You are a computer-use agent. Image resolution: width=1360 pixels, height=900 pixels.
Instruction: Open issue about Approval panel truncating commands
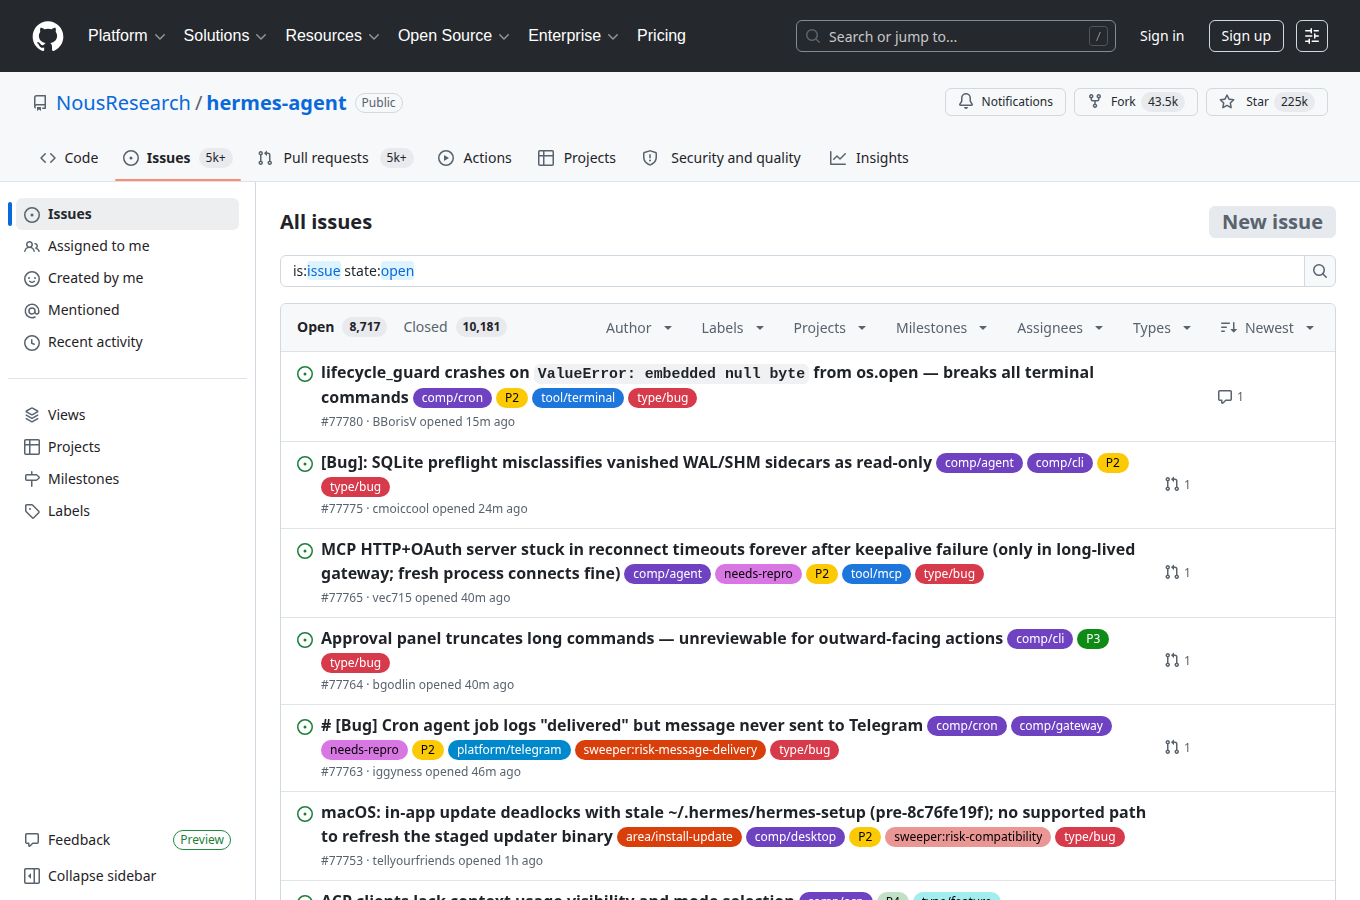[x=662, y=638]
